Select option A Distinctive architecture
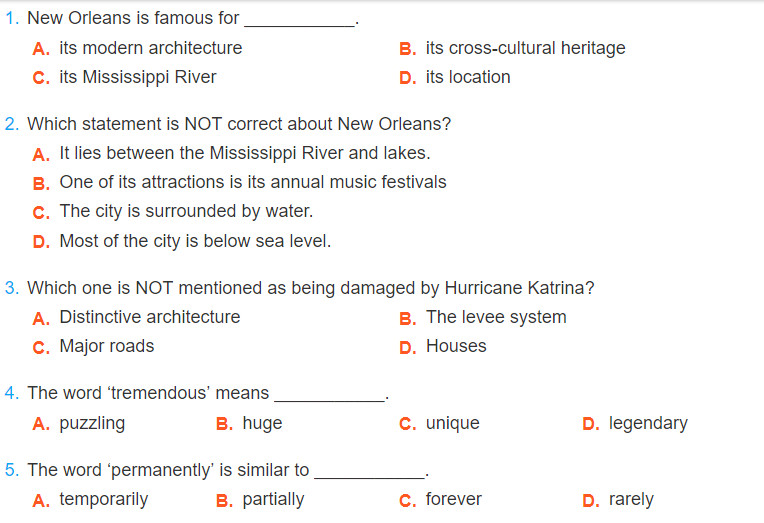The height and width of the screenshot is (523, 764). (136, 317)
